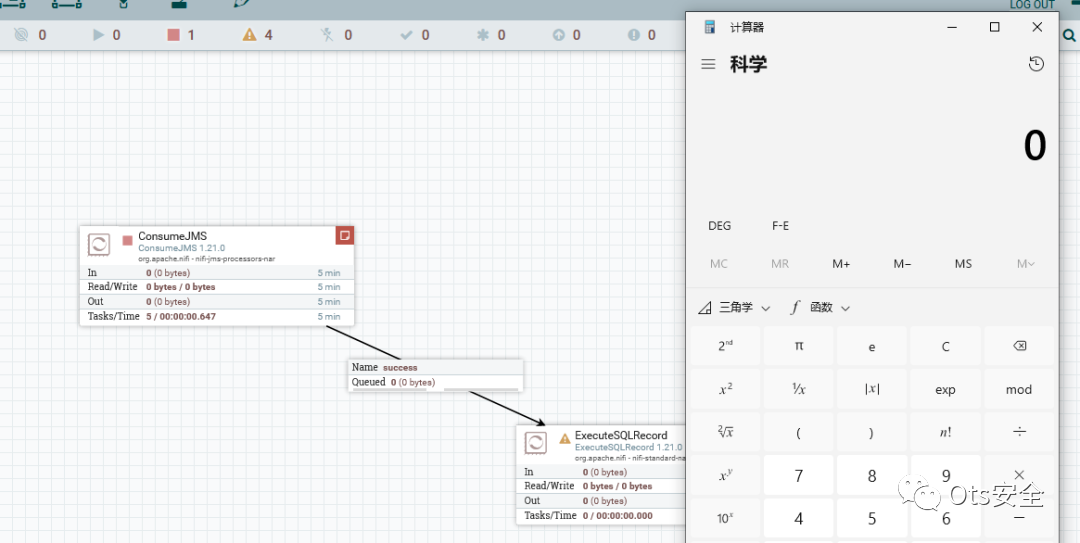Click the MC memory clear button
Image resolution: width=1080 pixels, height=543 pixels.
pyautogui.click(x=719, y=264)
